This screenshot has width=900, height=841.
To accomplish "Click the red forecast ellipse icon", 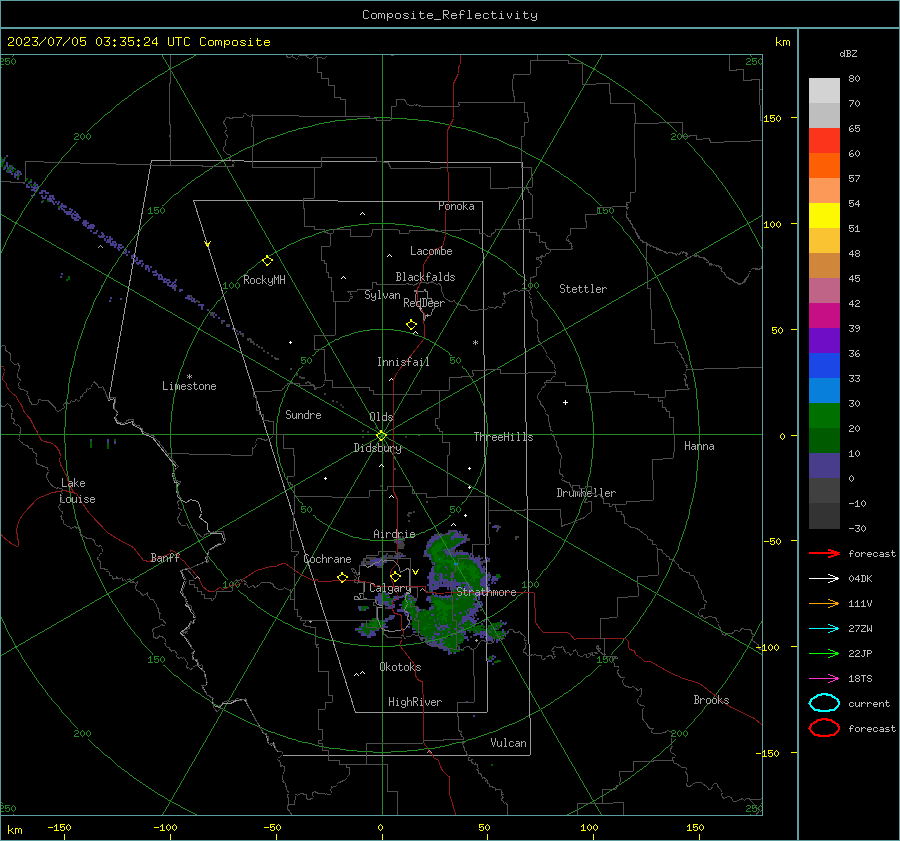I will (824, 728).
